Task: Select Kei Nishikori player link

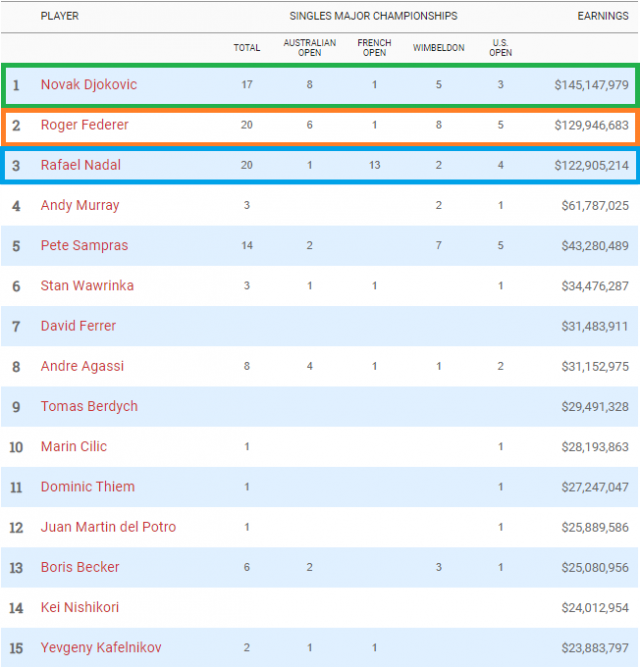Action: [80, 607]
